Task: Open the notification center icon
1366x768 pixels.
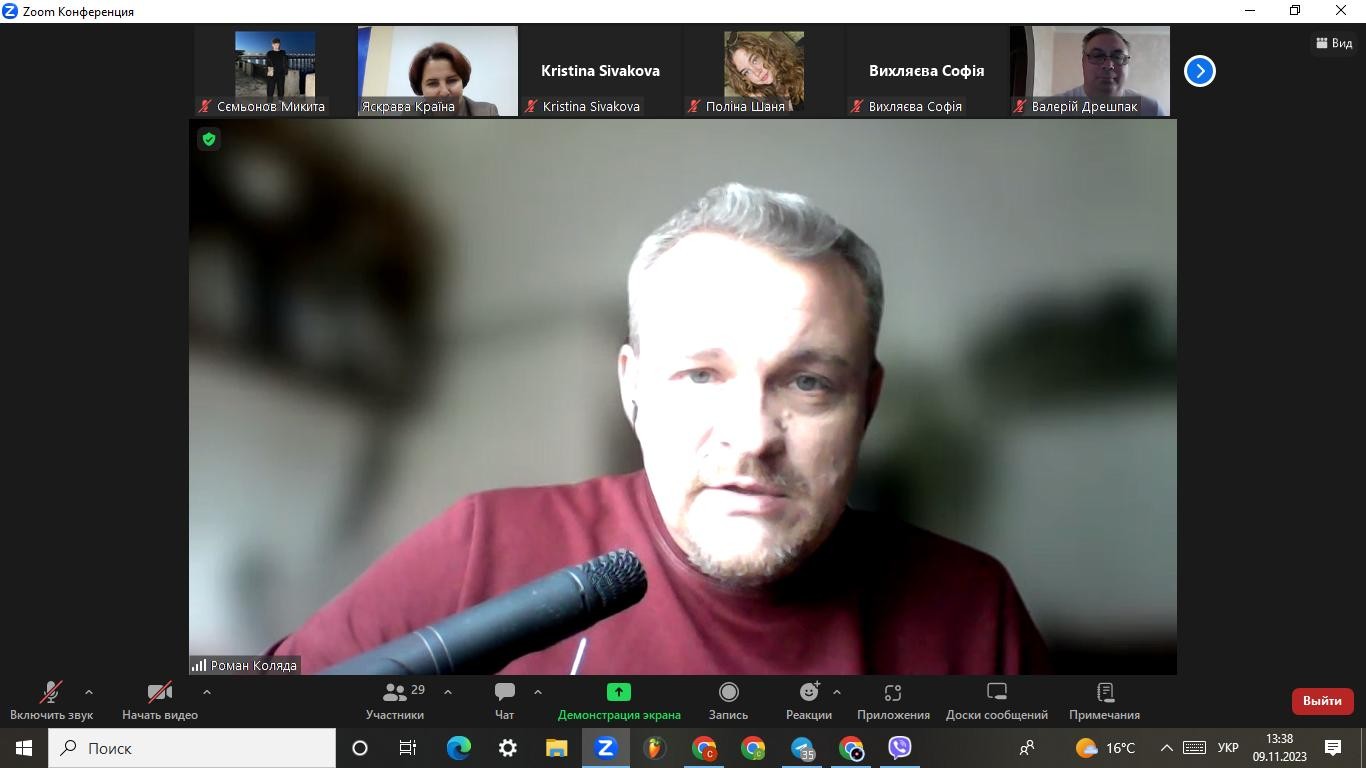Action: click(x=1333, y=748)
